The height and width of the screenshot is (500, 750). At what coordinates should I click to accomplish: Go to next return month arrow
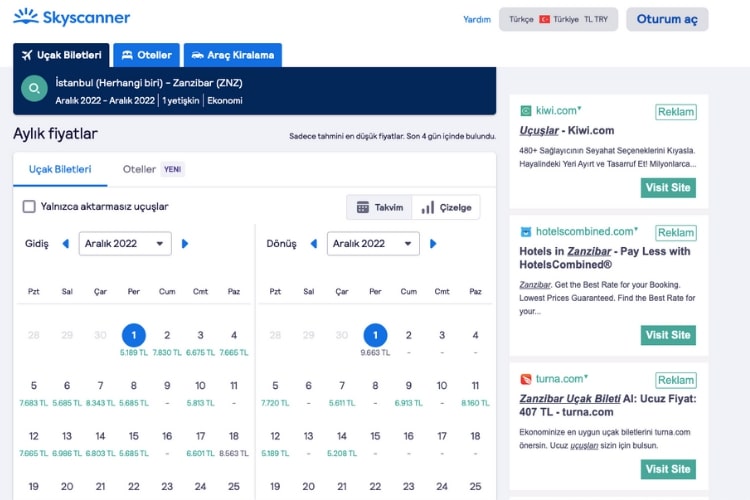[433, 244]
